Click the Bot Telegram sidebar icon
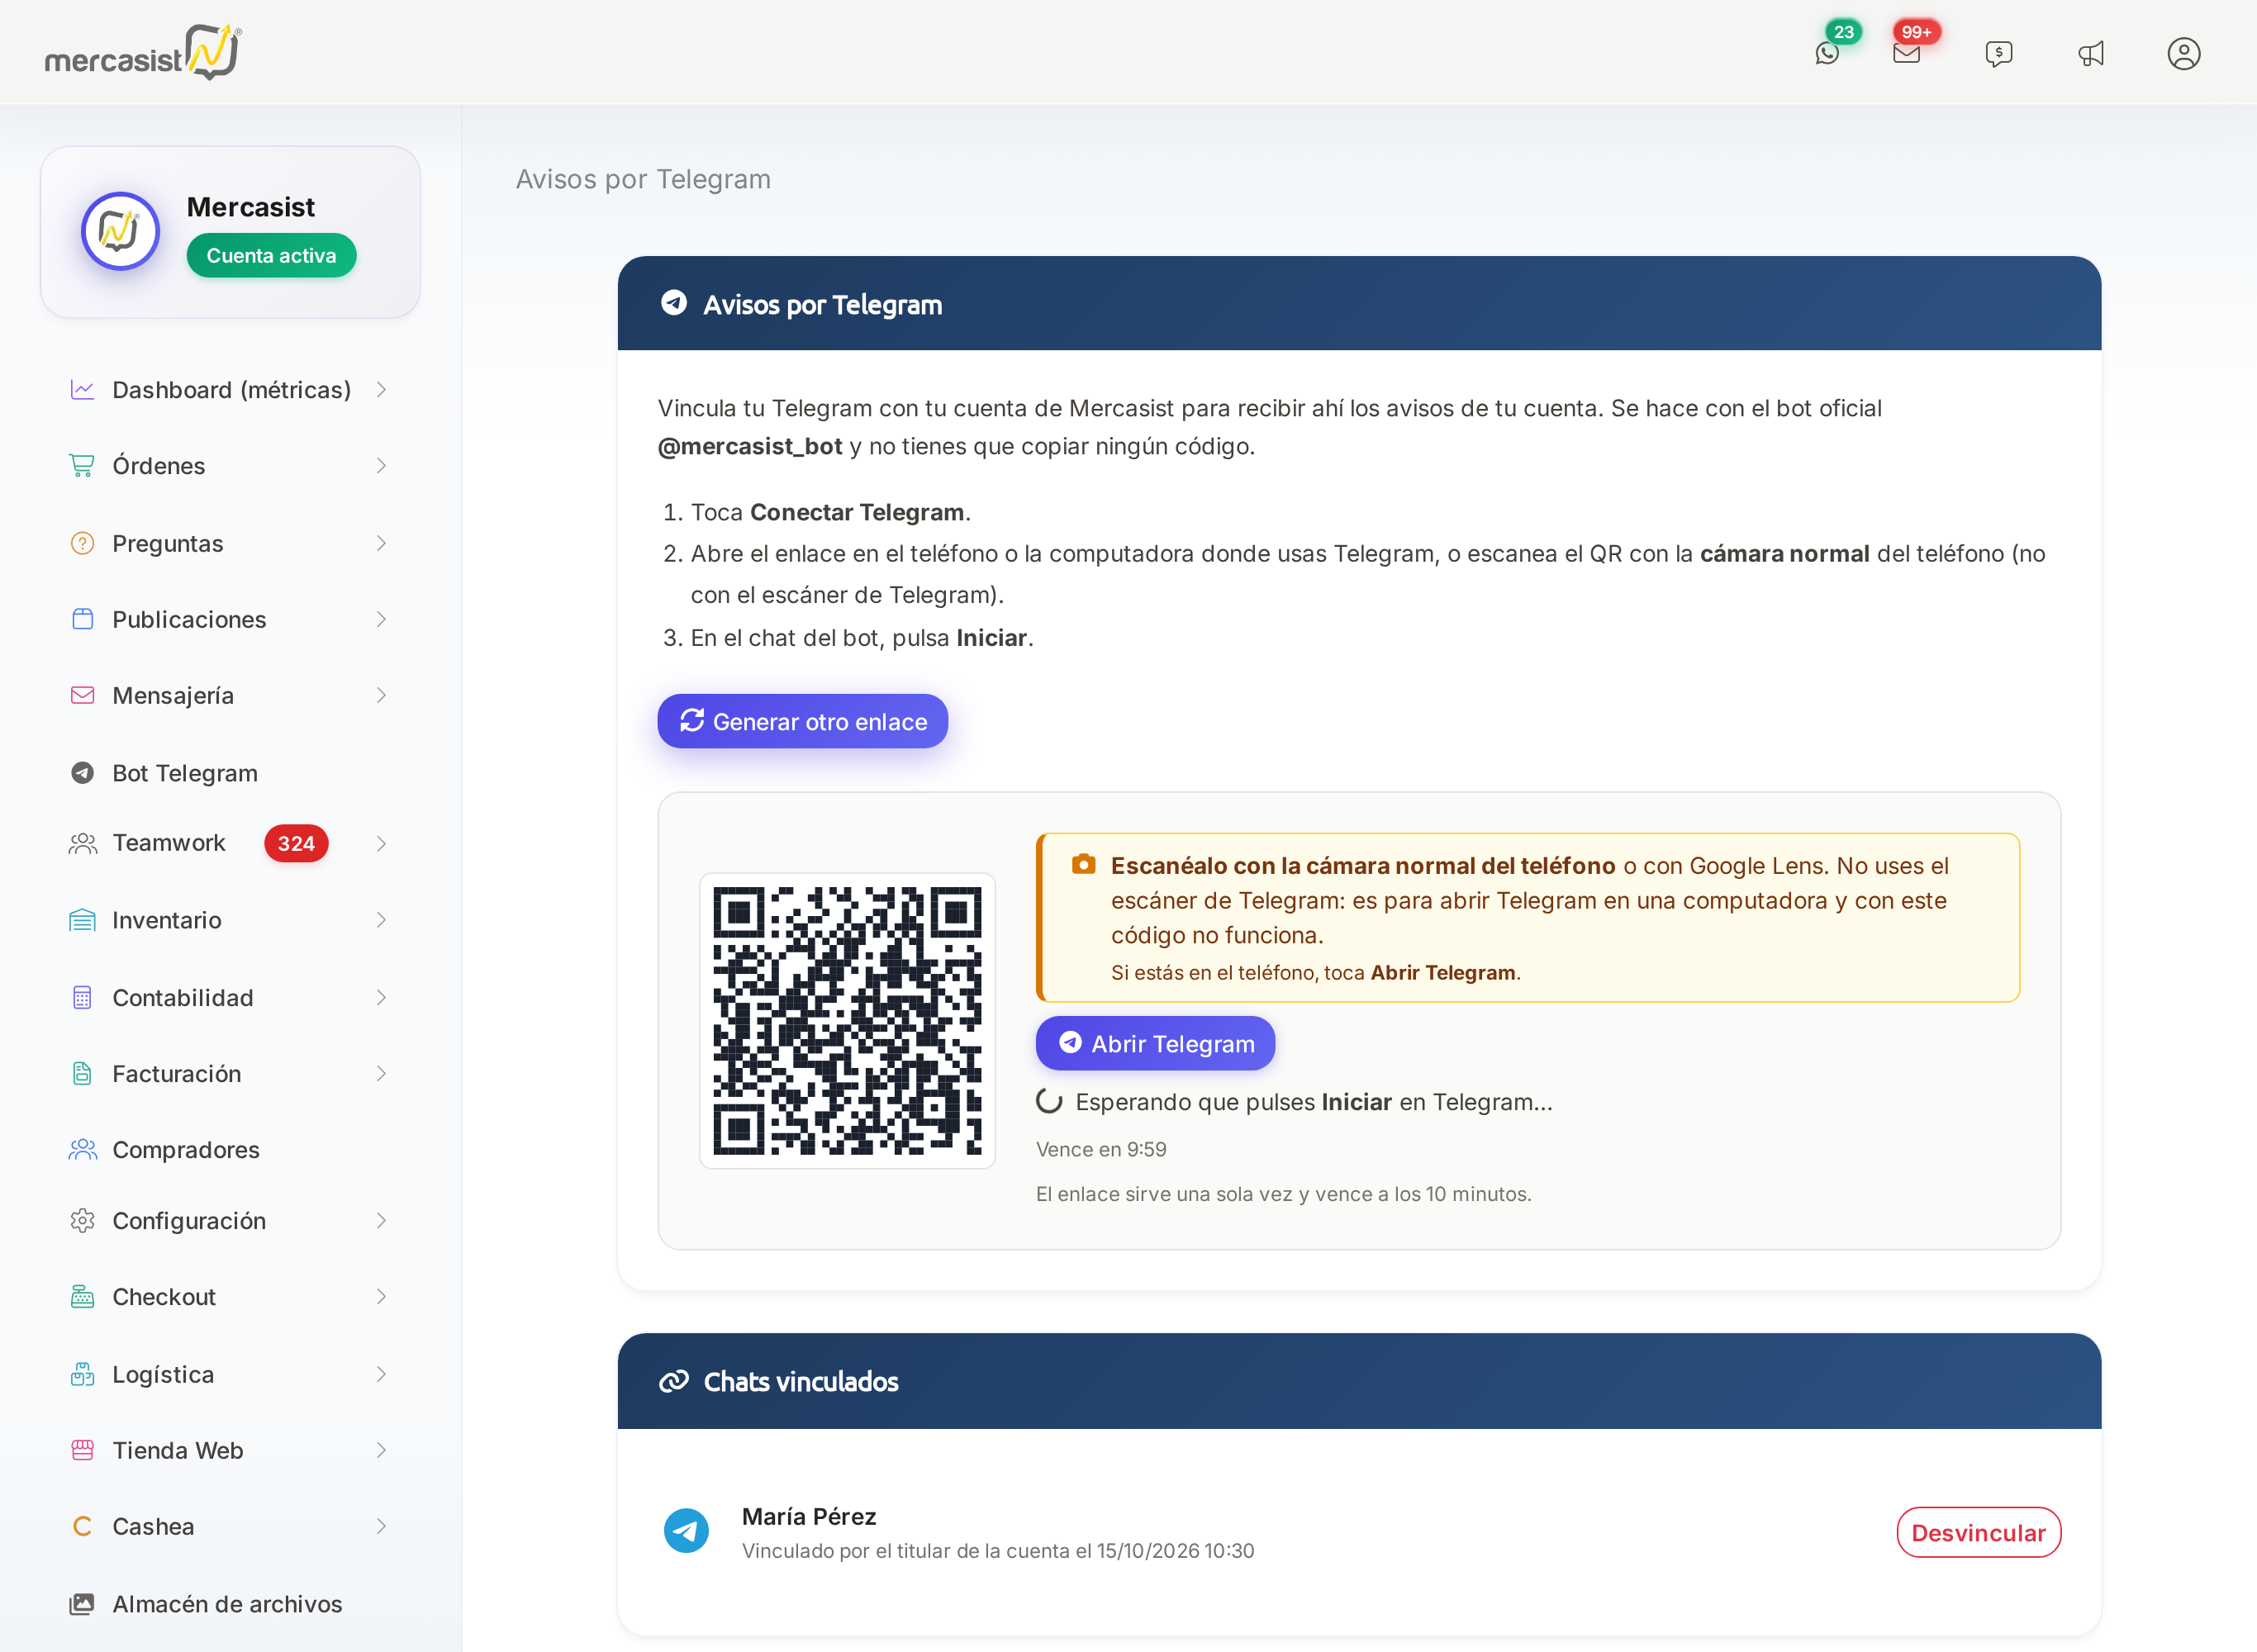This screenshot has height=1652, width=2257. (x=82, y=773)
